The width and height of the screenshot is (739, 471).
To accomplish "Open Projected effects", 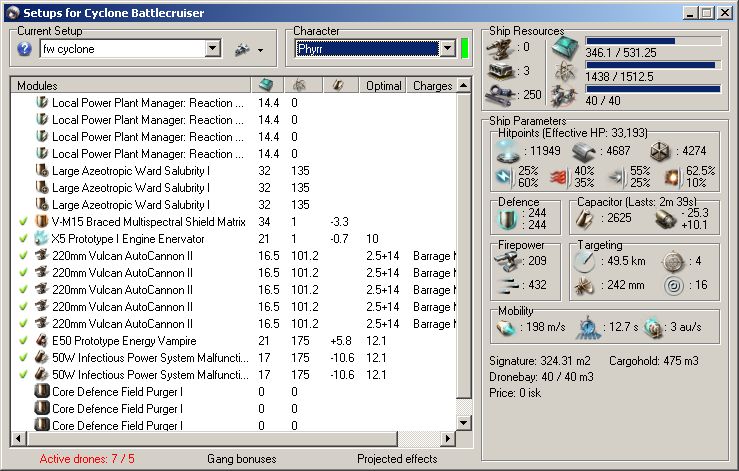I will 397,459.
